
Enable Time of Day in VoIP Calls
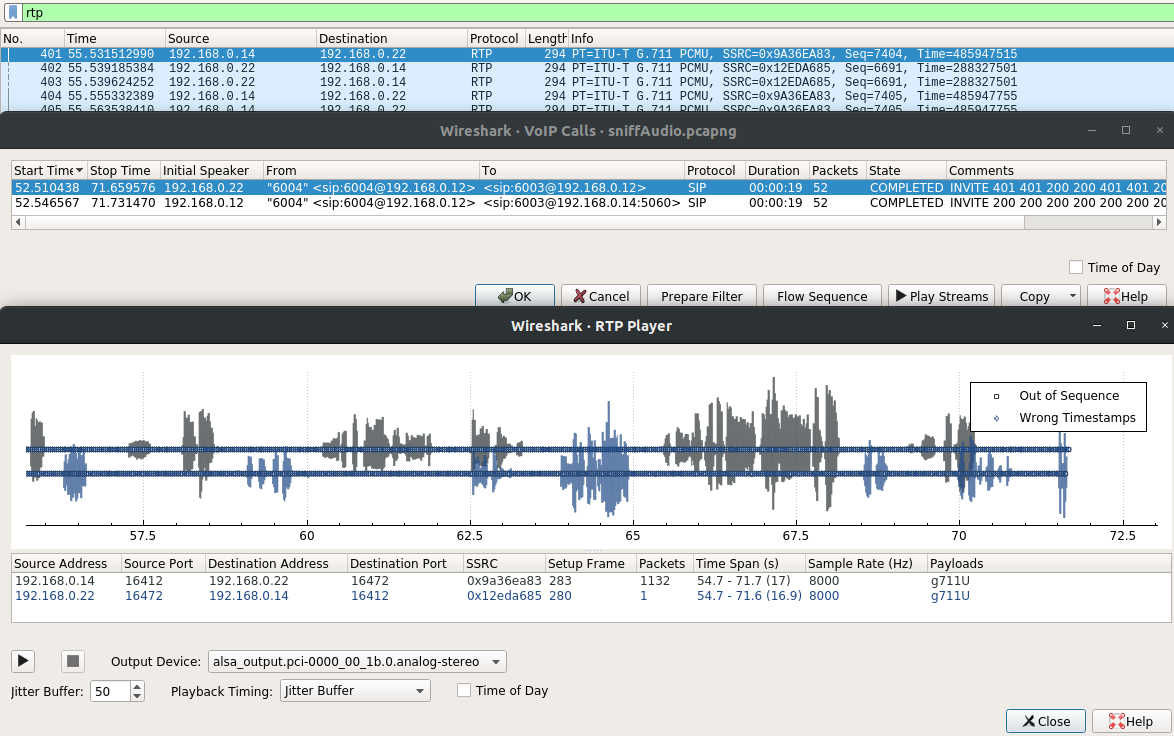click(1076, 267)
